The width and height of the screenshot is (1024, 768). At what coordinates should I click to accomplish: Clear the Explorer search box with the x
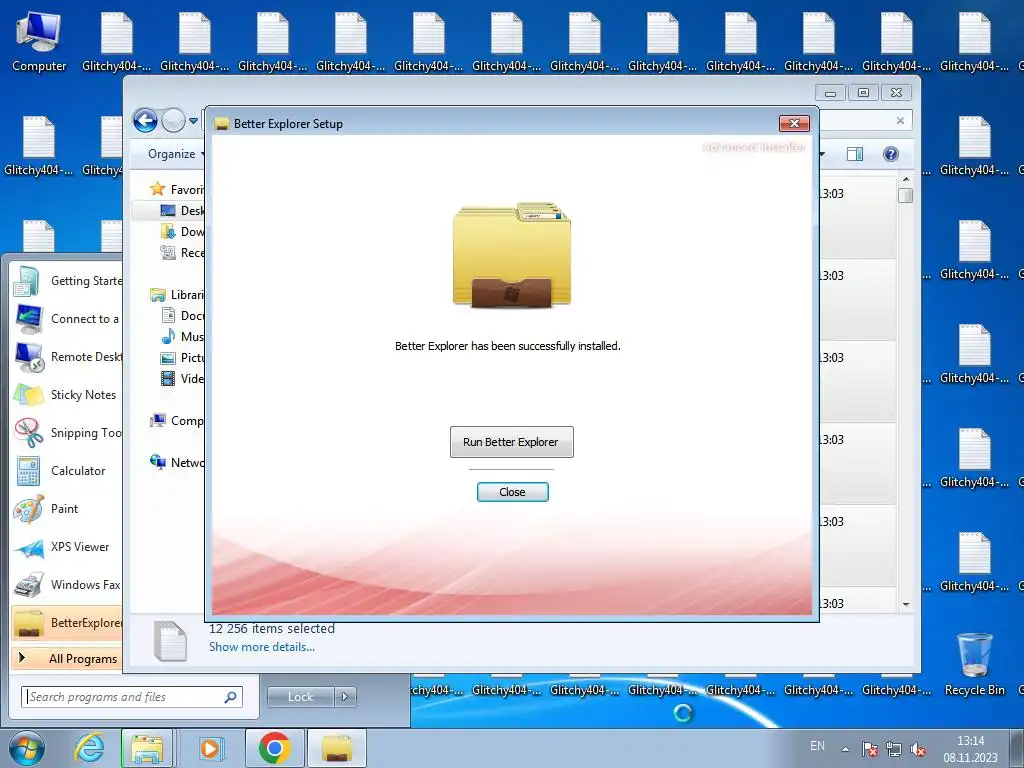point(900,120)
